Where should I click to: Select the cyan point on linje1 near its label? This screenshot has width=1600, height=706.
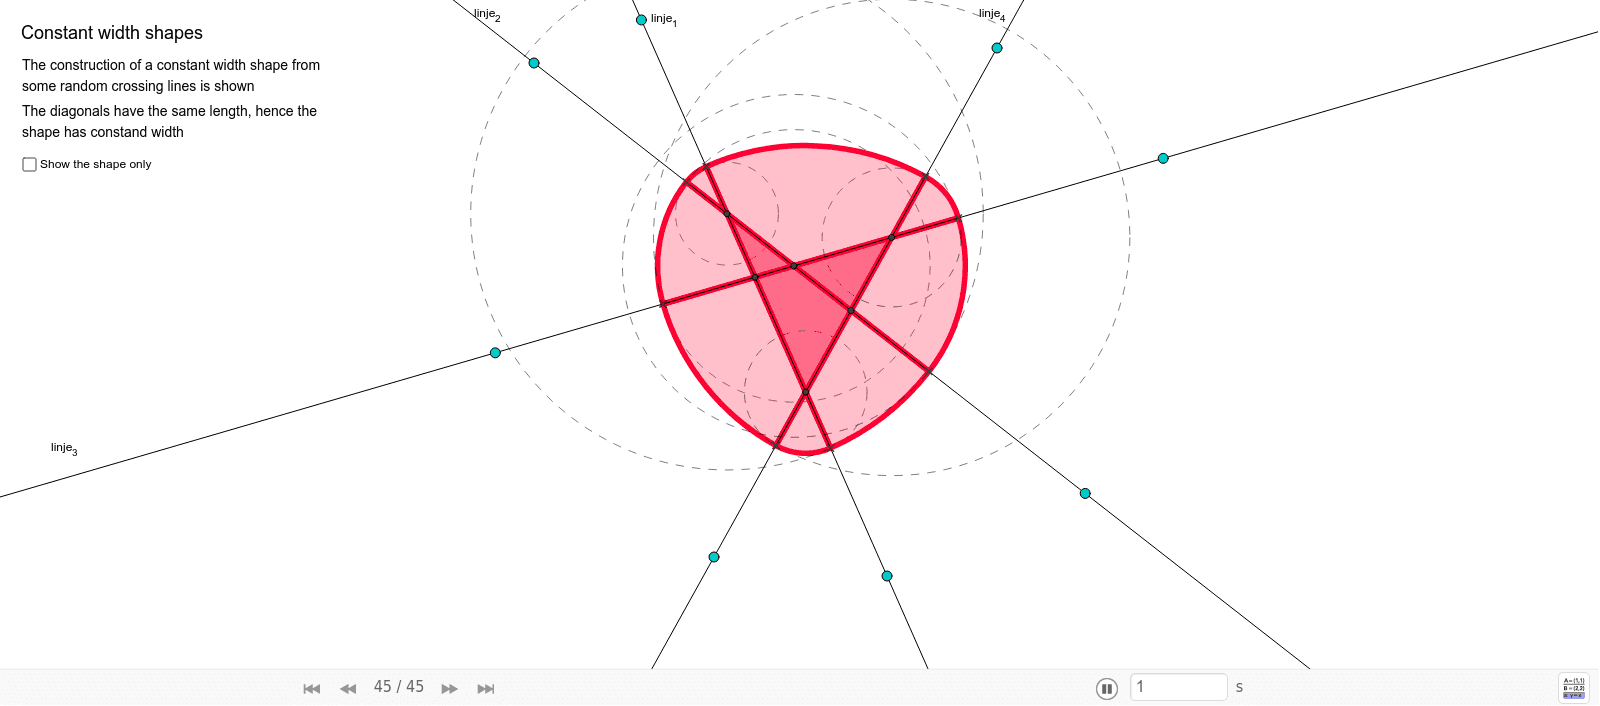[641, 20]
